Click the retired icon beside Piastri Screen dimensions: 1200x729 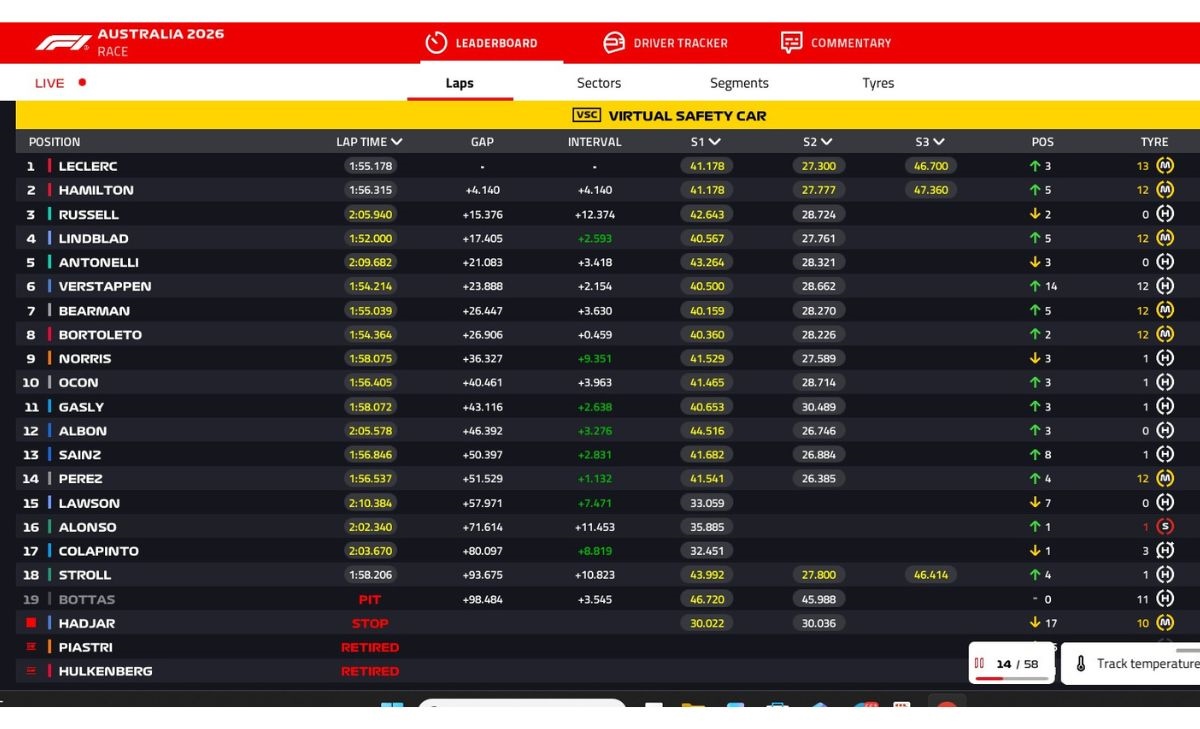click(x=31, y=647)
